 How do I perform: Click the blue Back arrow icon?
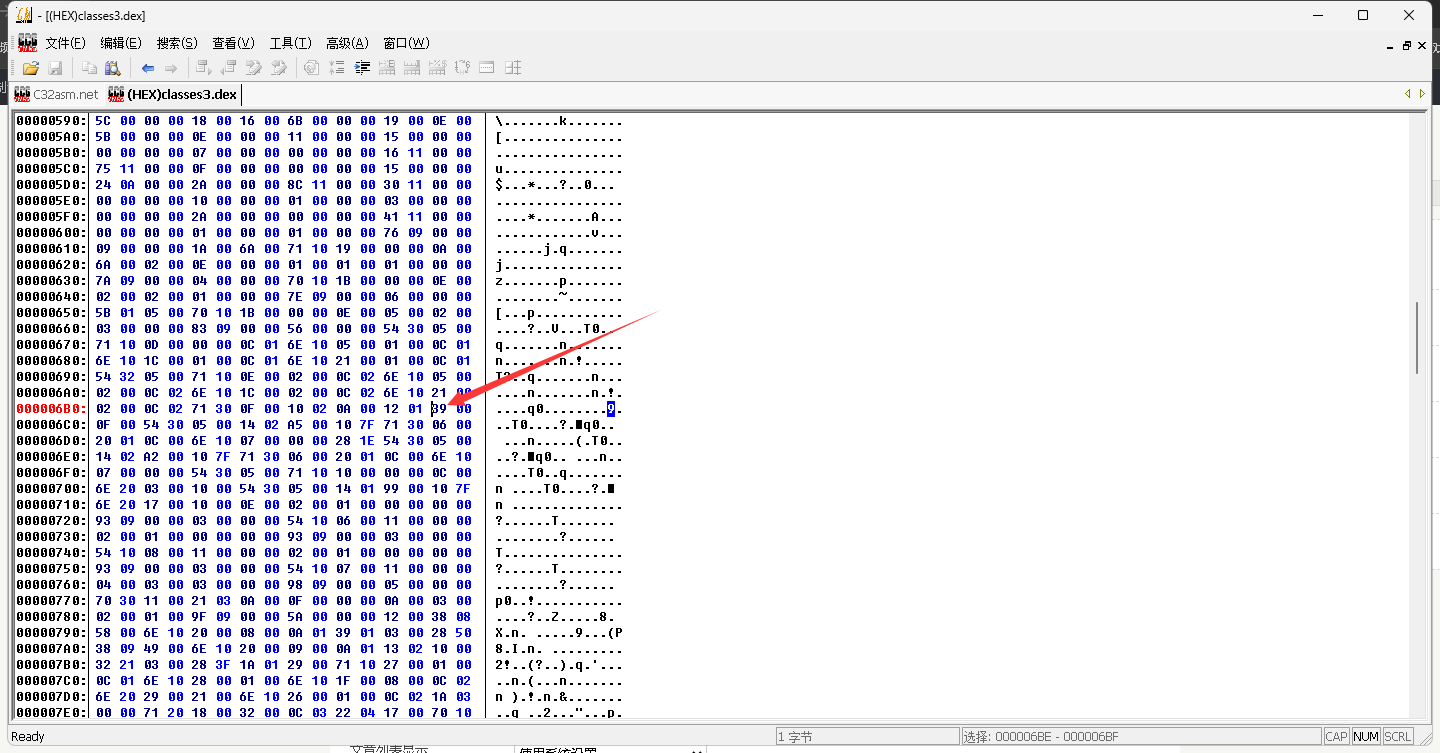[x=148, y=68]
